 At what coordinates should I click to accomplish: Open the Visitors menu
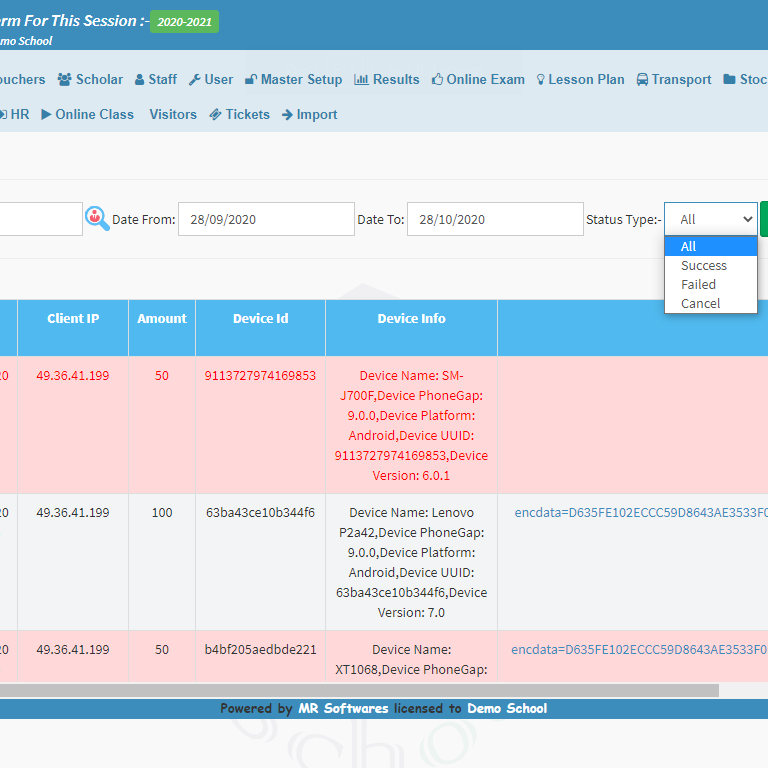click(173, 115)
